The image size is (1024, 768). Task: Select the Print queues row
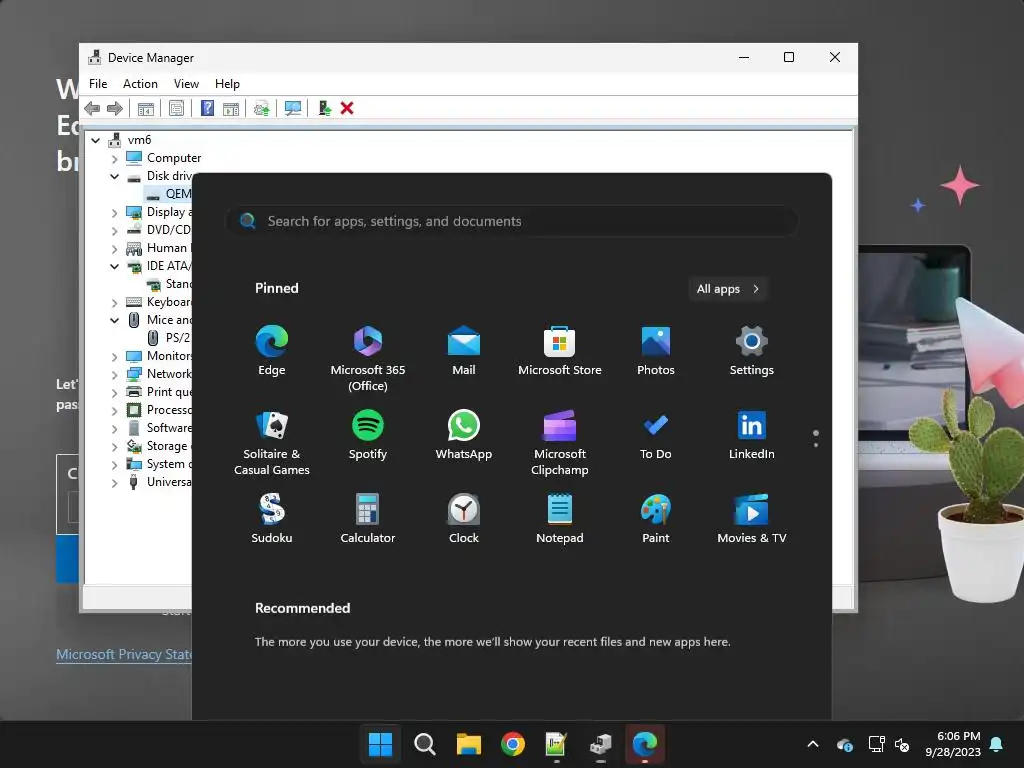158,392
